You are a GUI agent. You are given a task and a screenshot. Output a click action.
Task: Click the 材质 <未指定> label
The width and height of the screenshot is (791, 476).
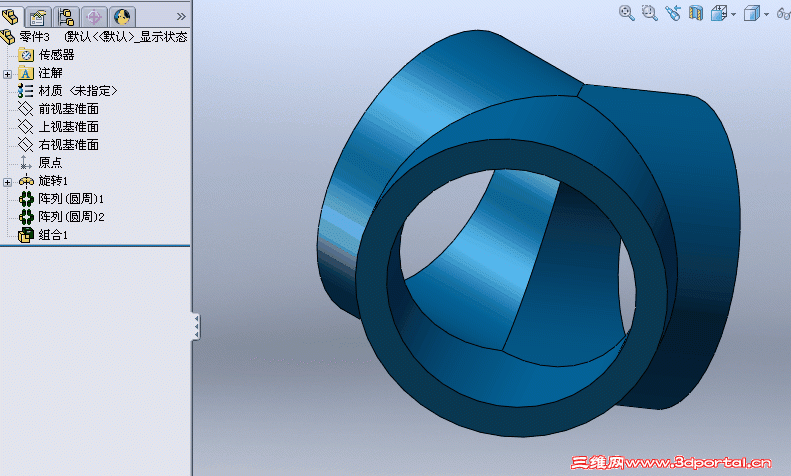(78, 91)
